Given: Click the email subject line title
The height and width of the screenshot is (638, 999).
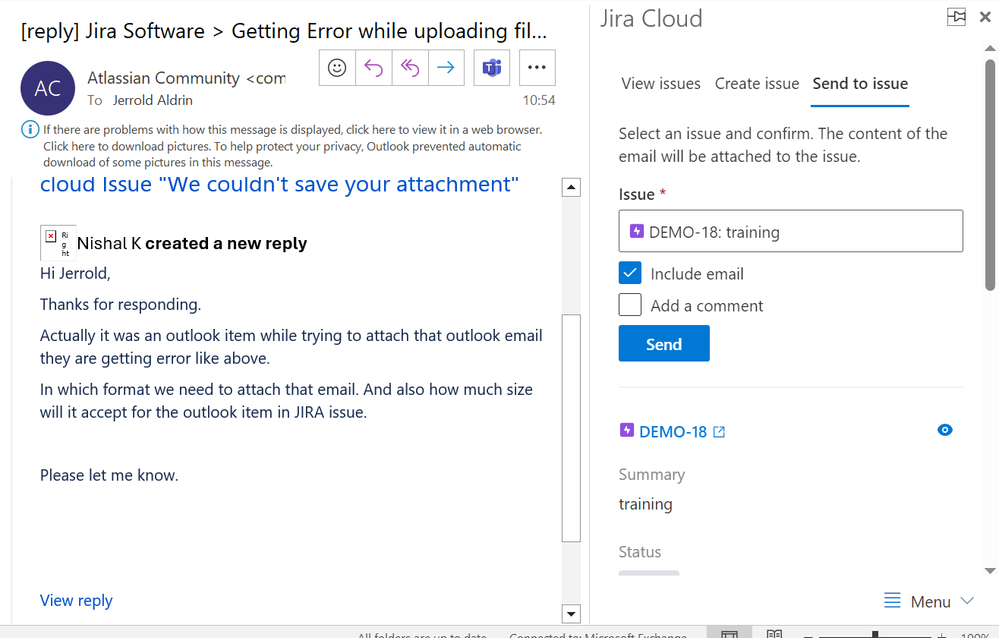Looking at the screenshot, I should coord(284,31).
